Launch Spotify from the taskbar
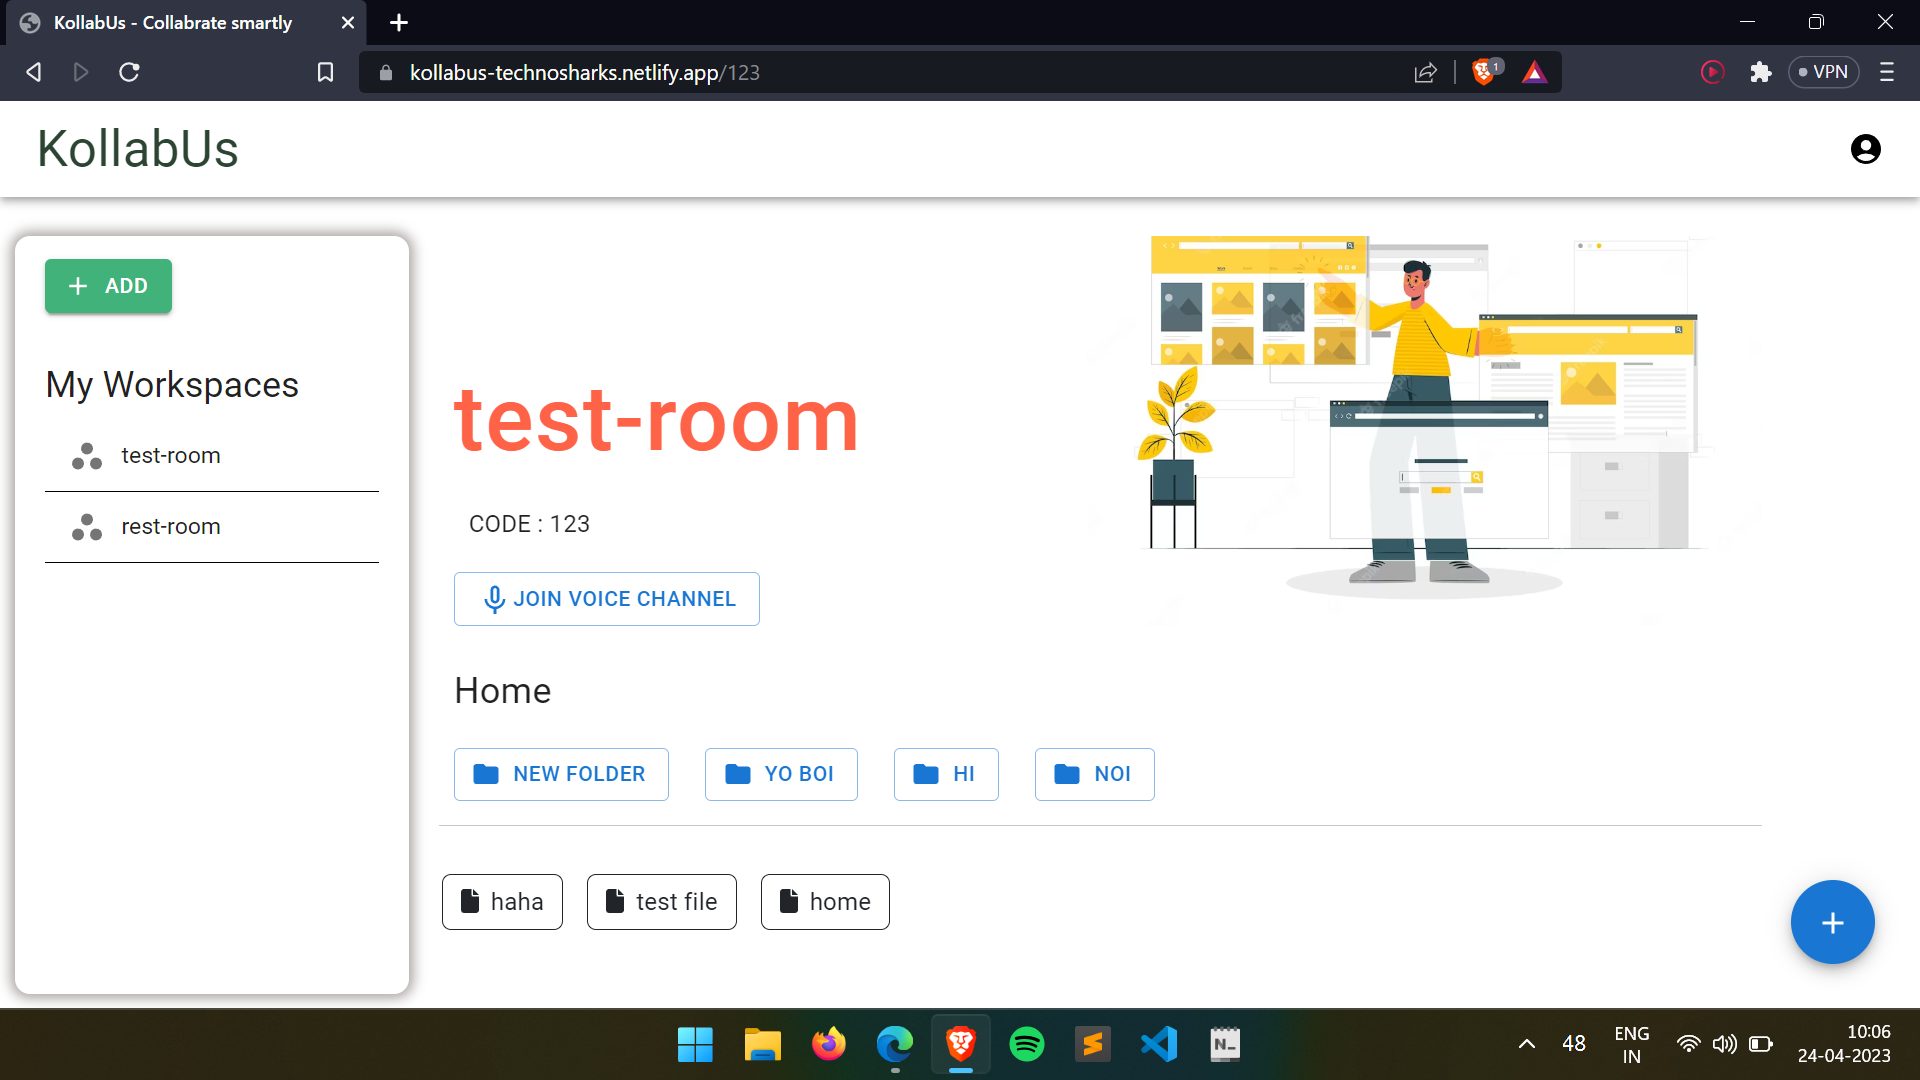This screenshot has height=1080, width=1920. click(x=1027, y=1043)
